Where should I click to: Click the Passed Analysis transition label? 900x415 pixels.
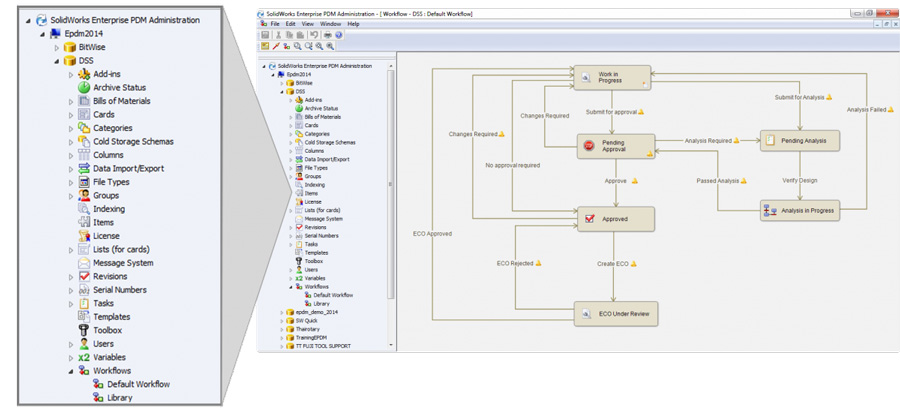pos(717,181)
